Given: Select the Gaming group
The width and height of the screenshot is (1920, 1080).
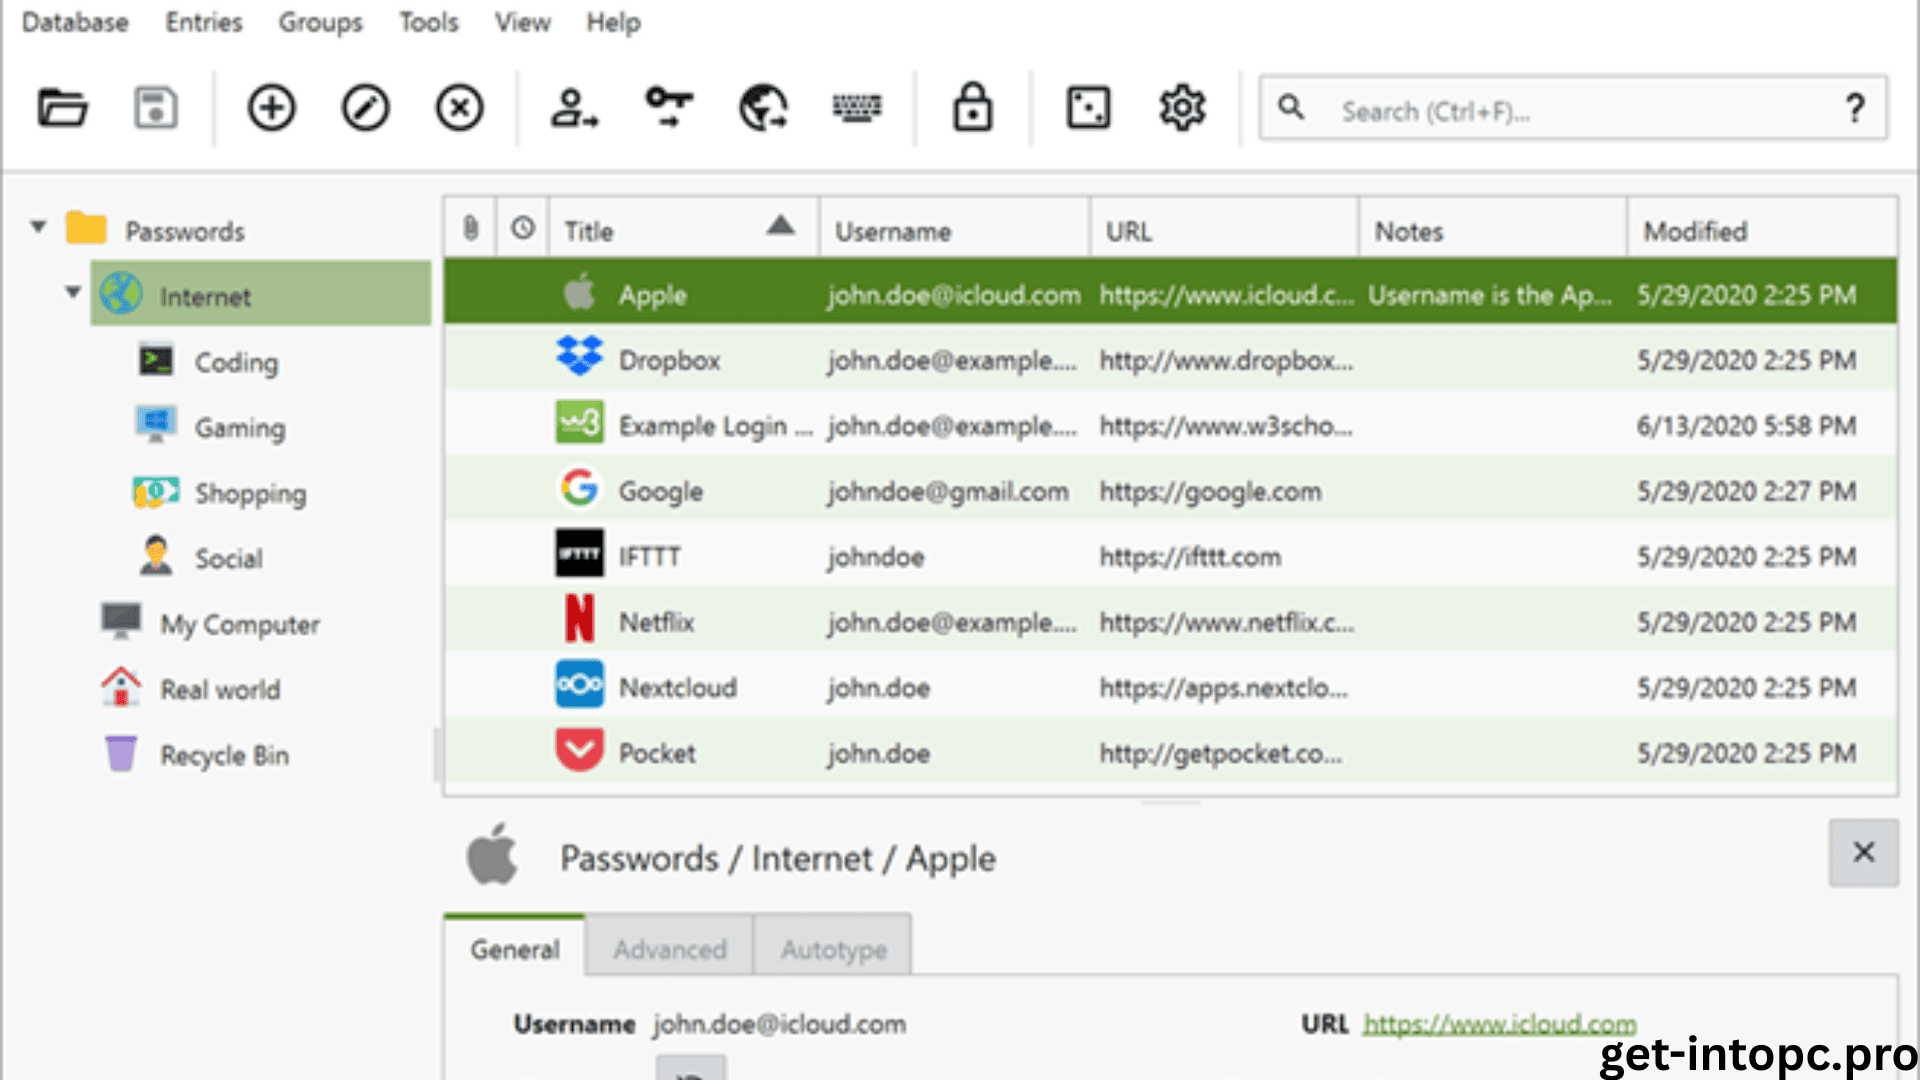Looking at the screenshot, I should (x=240, y=428).
